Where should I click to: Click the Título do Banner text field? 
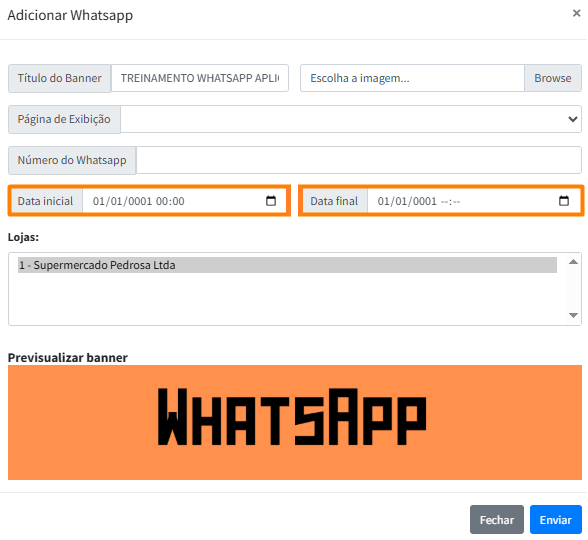coord(200,78)
